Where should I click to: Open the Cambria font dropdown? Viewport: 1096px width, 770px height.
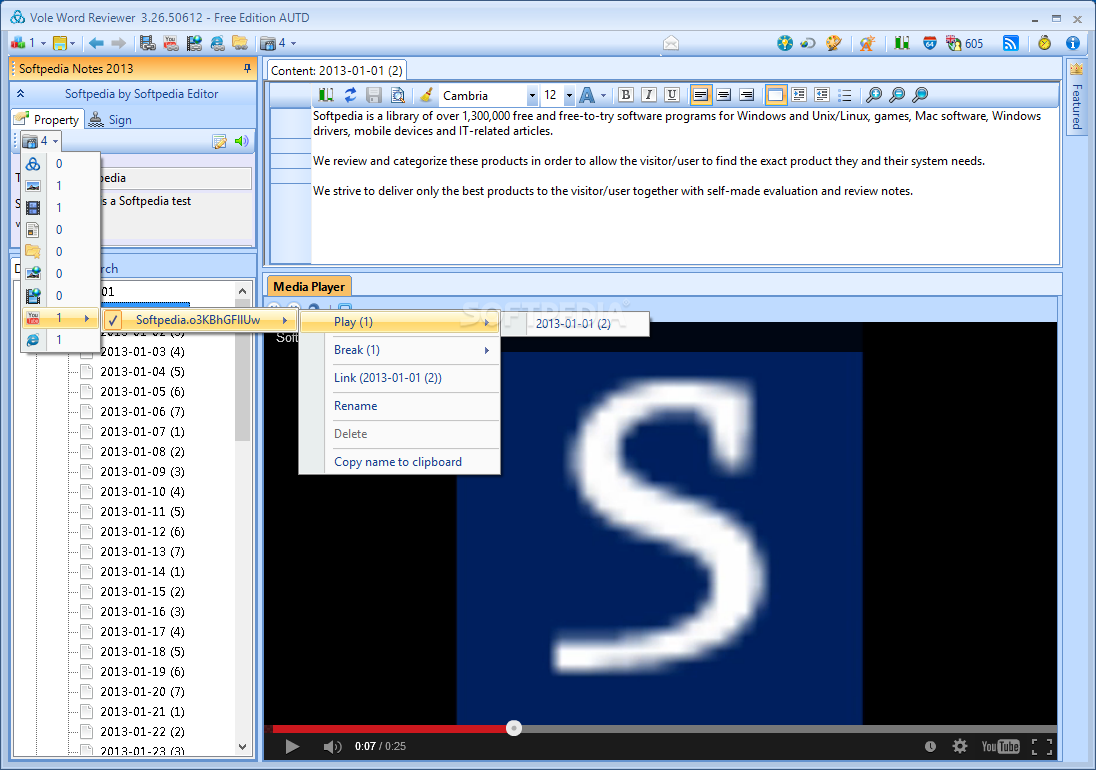pos(532,95)
